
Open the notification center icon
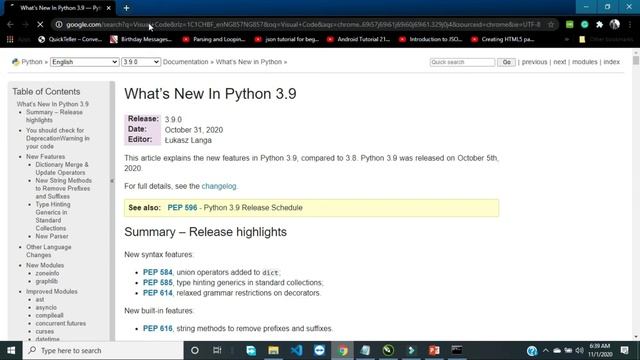click(x=624, y=350)
